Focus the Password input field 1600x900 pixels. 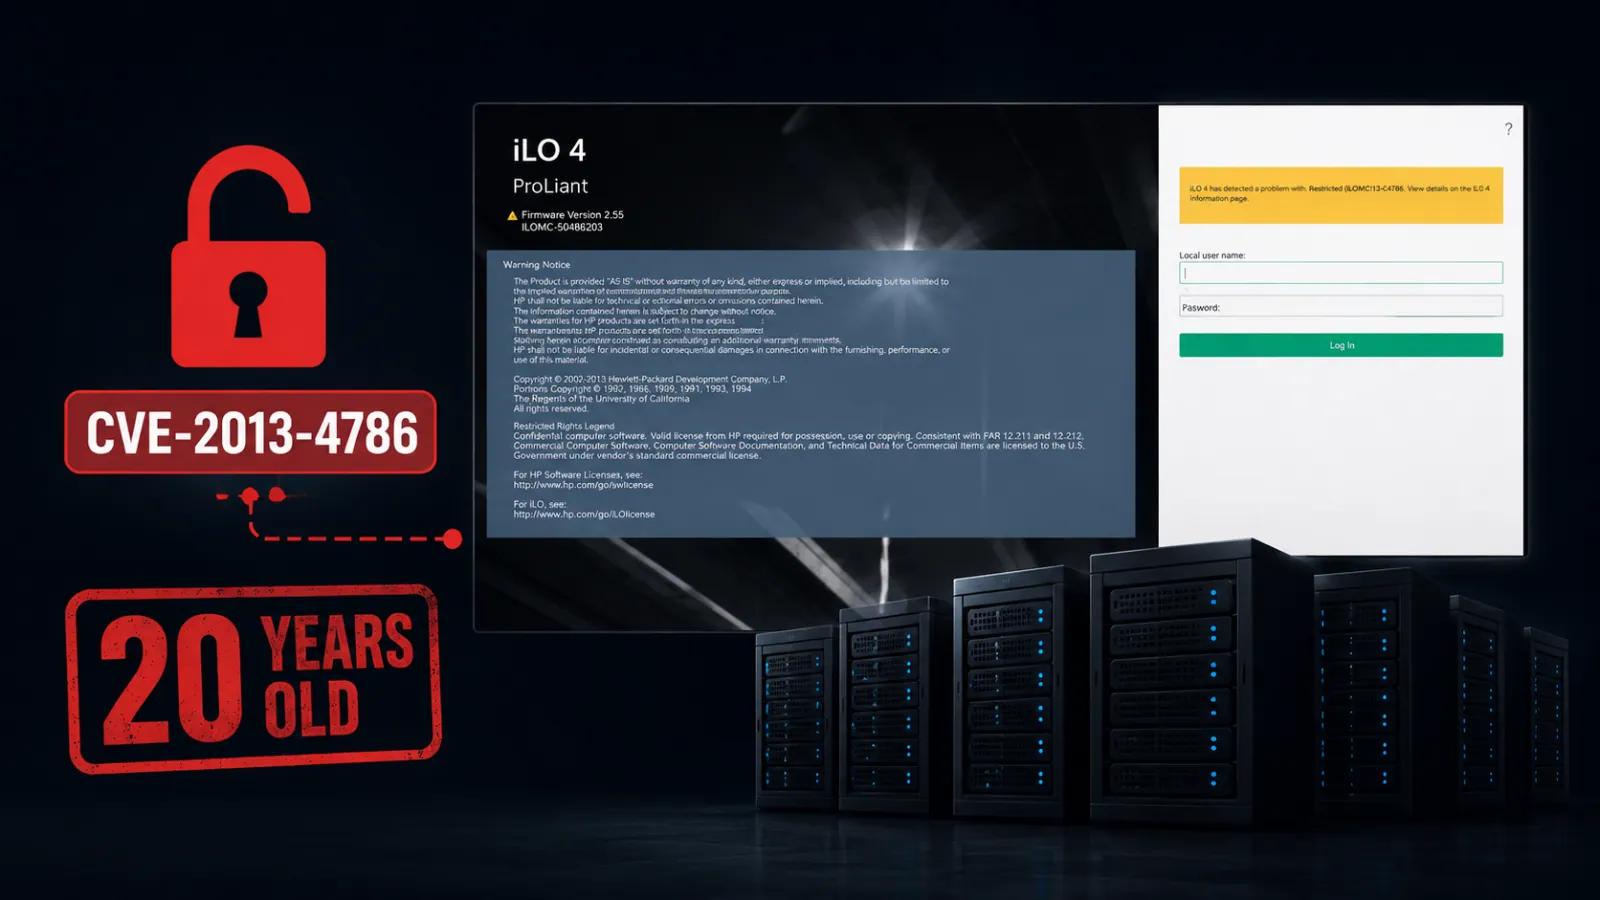pos(1340,306)
